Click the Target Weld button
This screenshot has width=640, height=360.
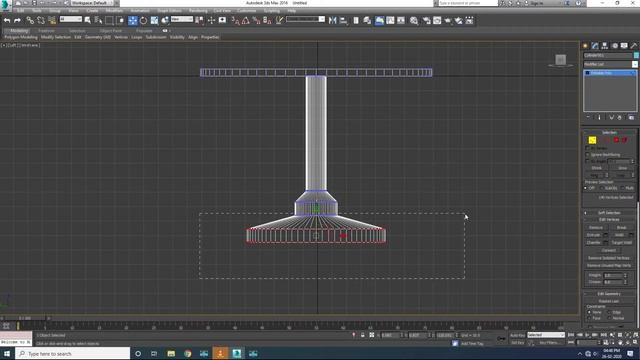[622, 242]
